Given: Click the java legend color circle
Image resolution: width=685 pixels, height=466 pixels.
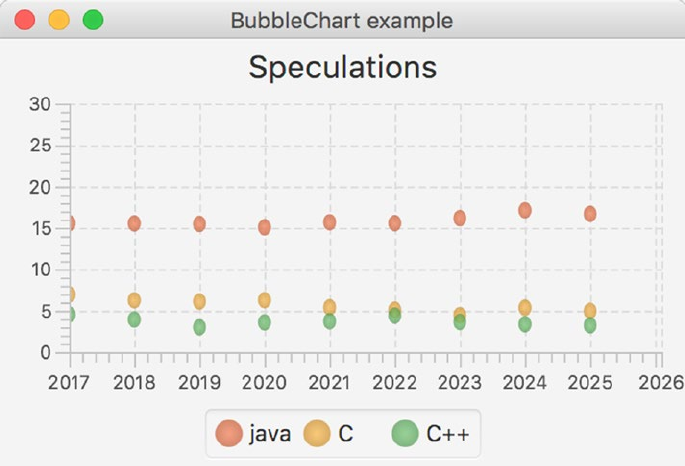Looking at the screenshot, I should click(229, 433).
